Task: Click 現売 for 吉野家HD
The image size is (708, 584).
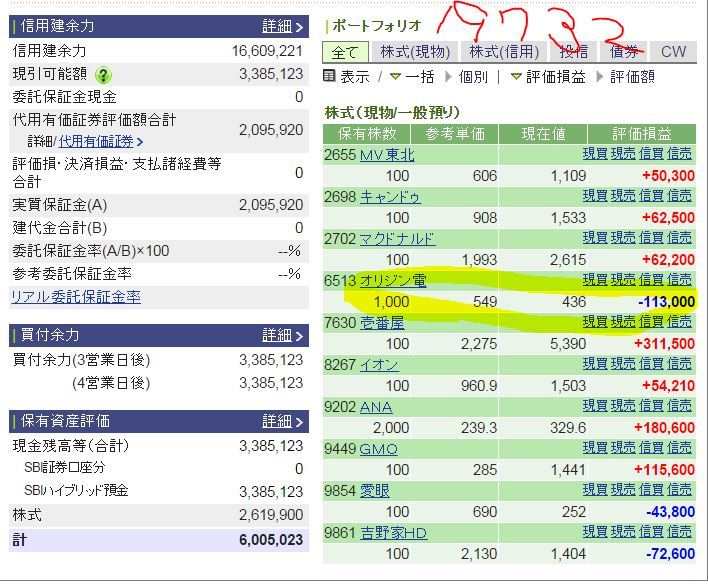Action: 623,532
